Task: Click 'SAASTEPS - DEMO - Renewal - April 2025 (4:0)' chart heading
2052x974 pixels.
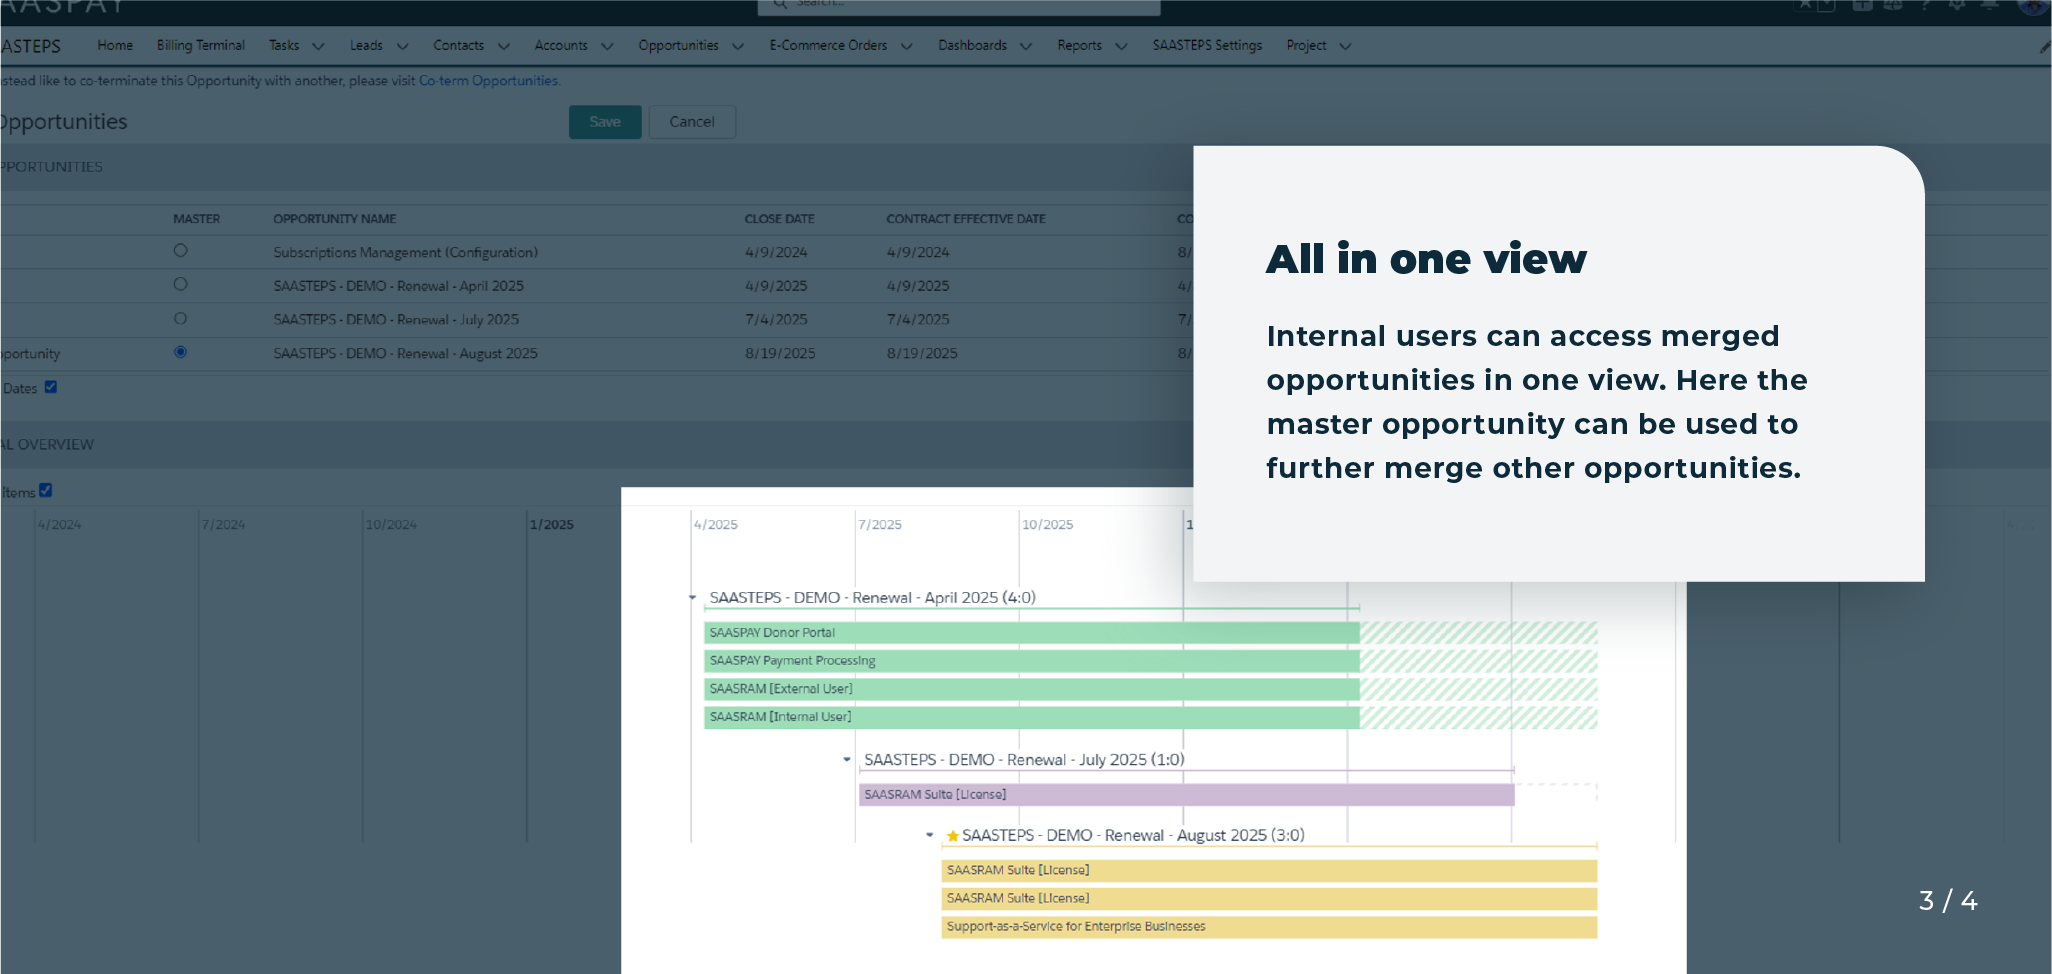Action: pos(873,598)
